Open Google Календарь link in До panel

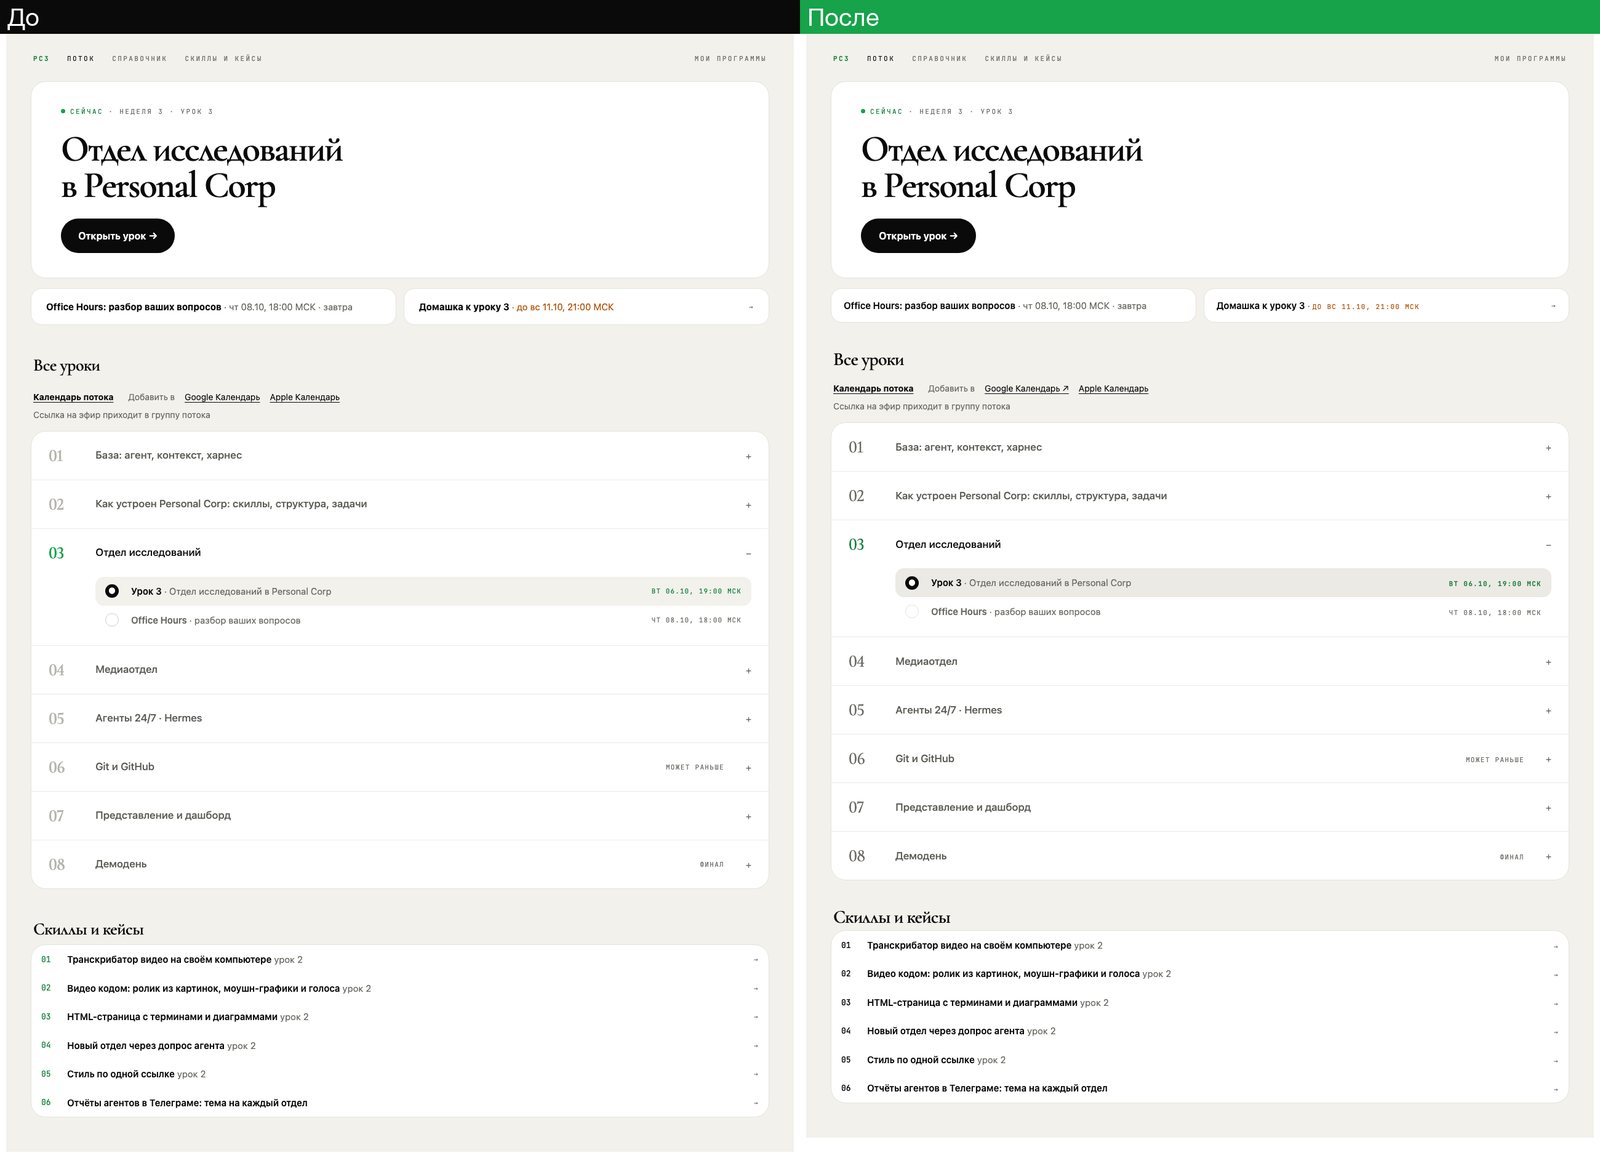click(222, 397)
